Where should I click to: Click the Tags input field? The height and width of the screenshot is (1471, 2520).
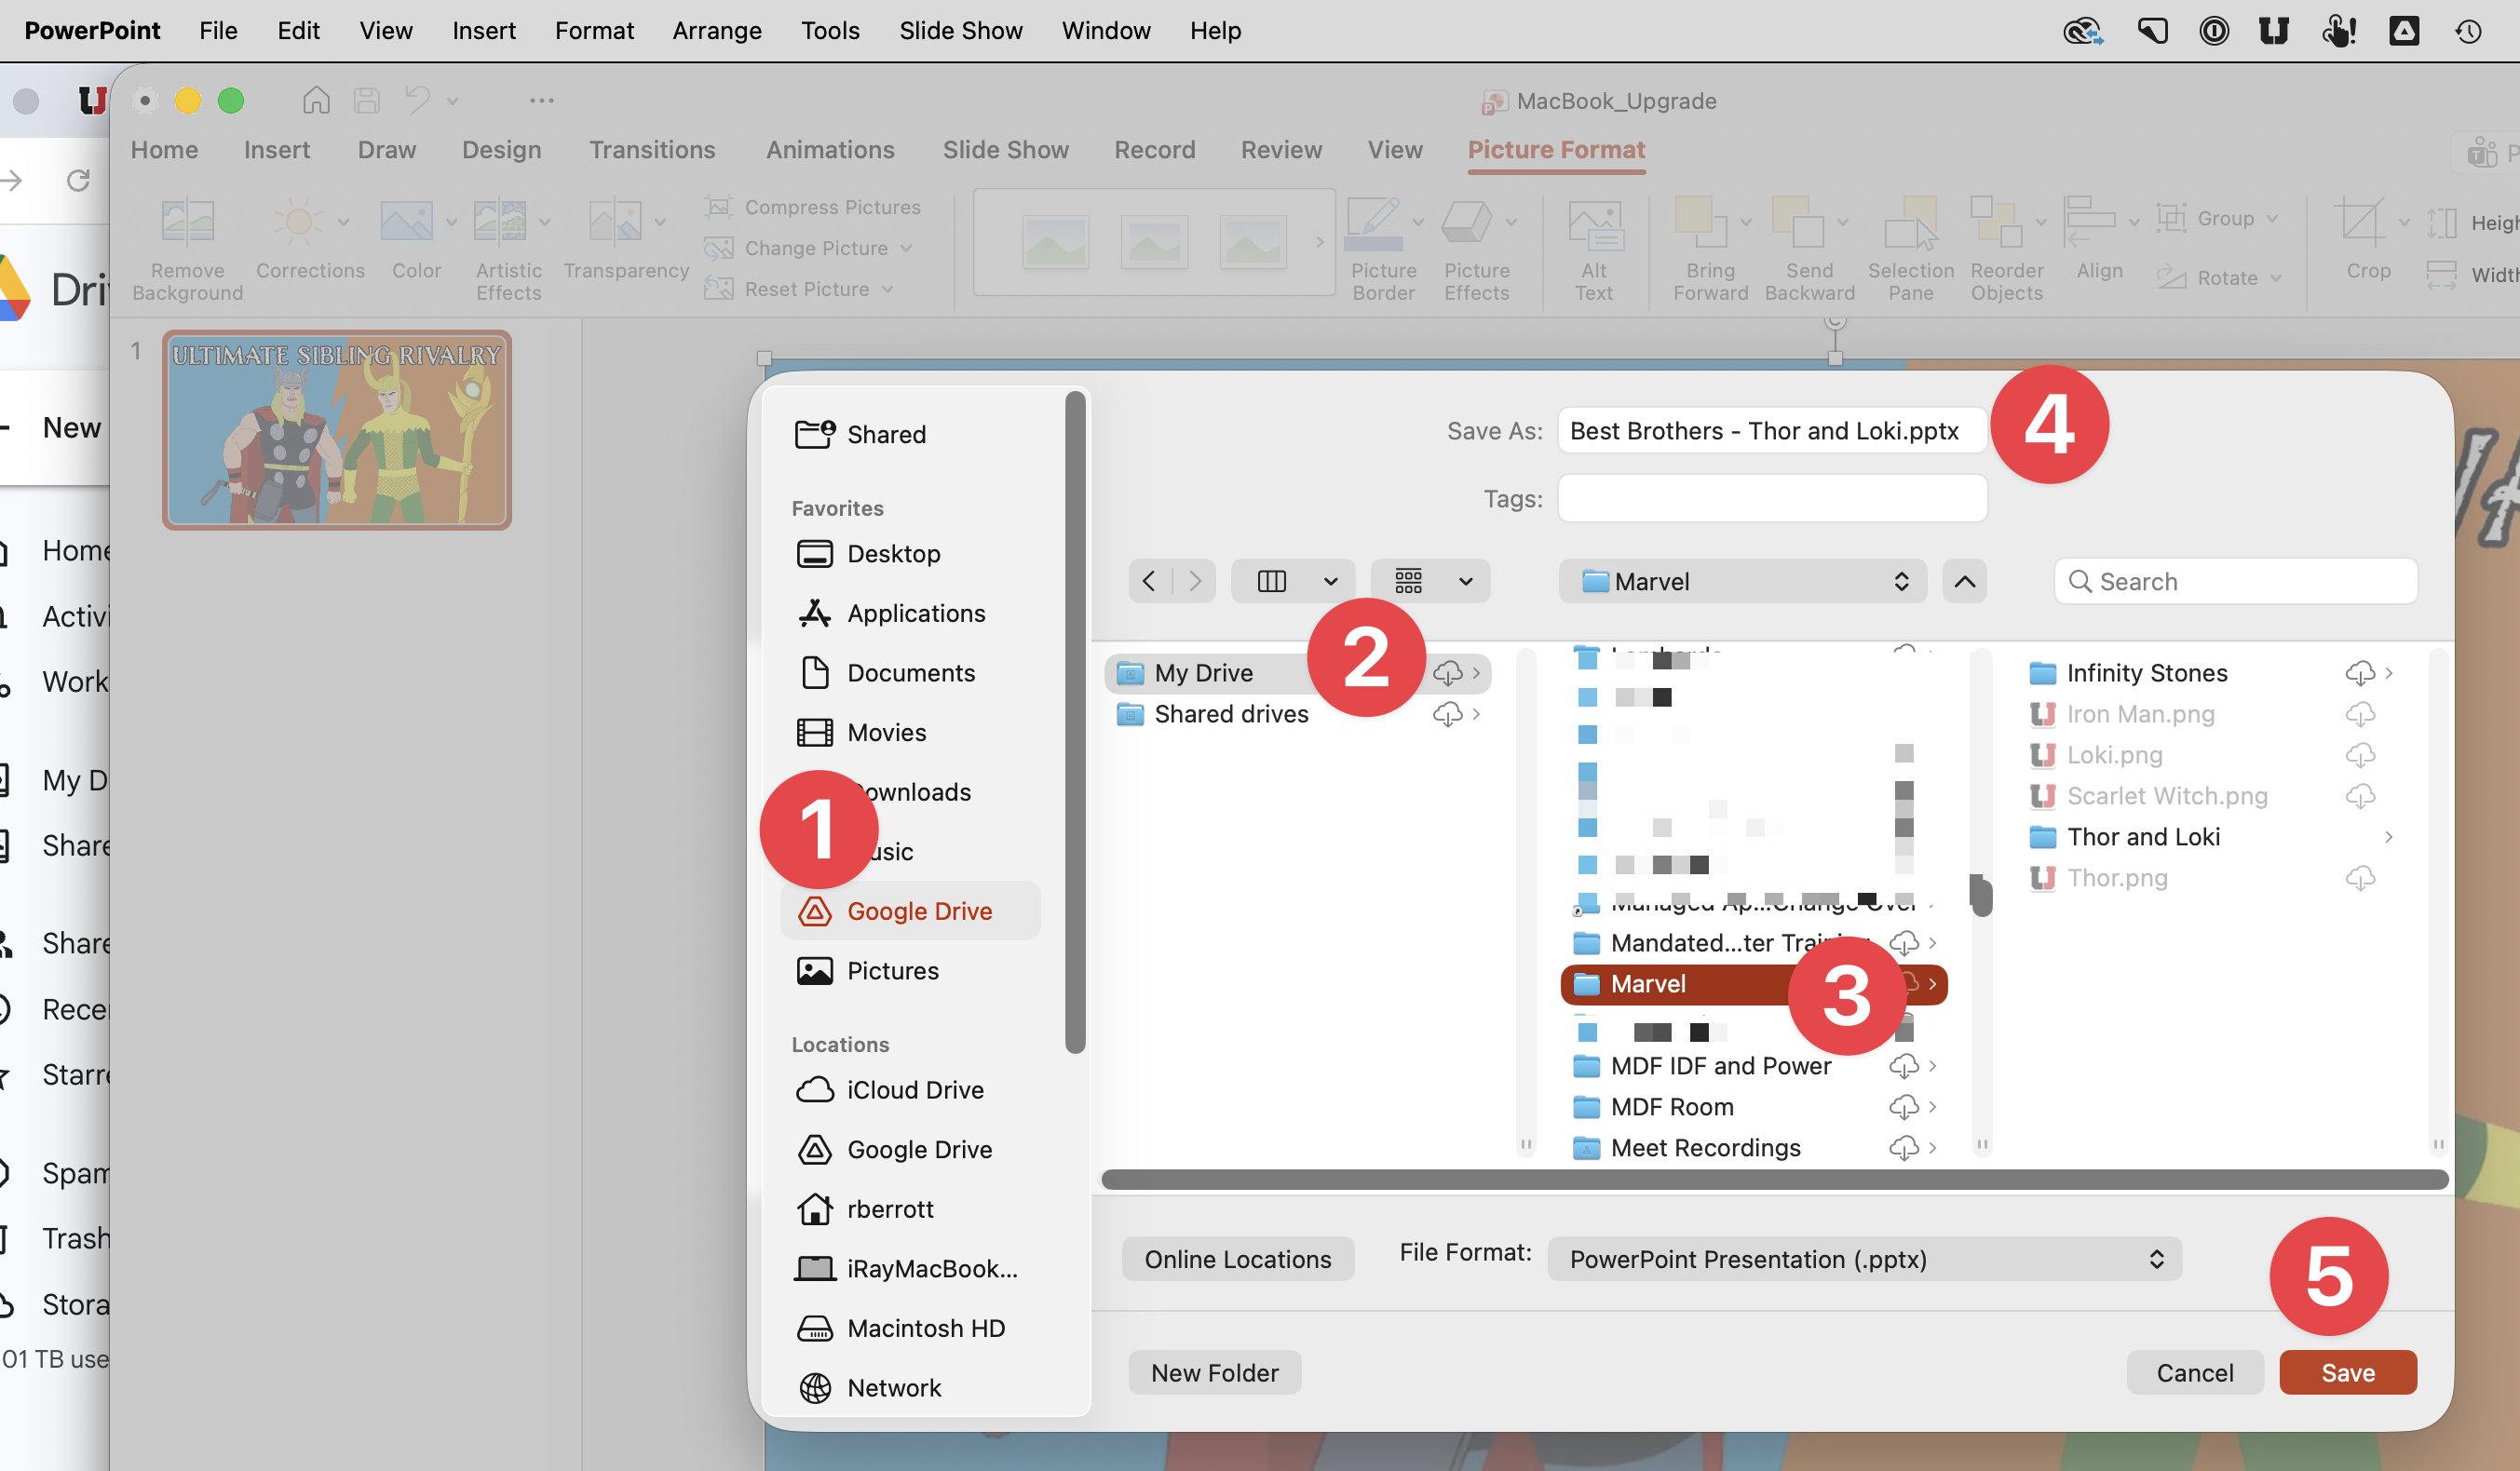[1772, 499]
